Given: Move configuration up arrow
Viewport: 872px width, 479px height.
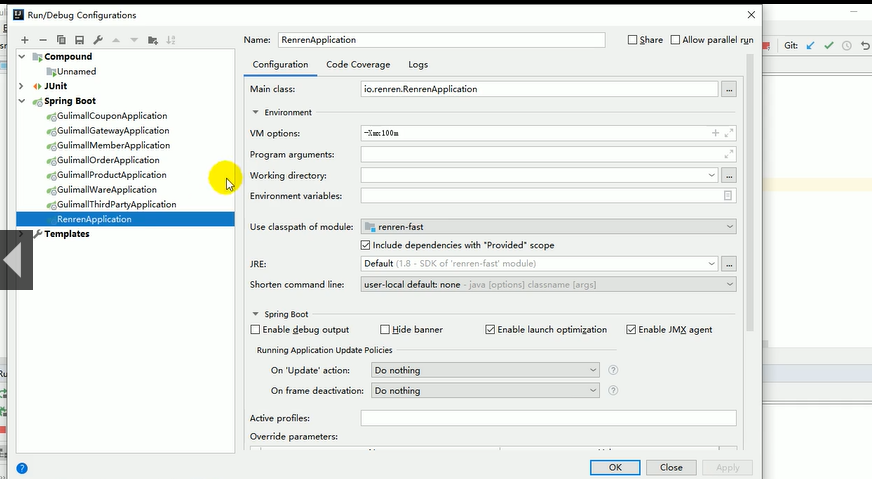Looking at the screenshot, I should [116, 40].
